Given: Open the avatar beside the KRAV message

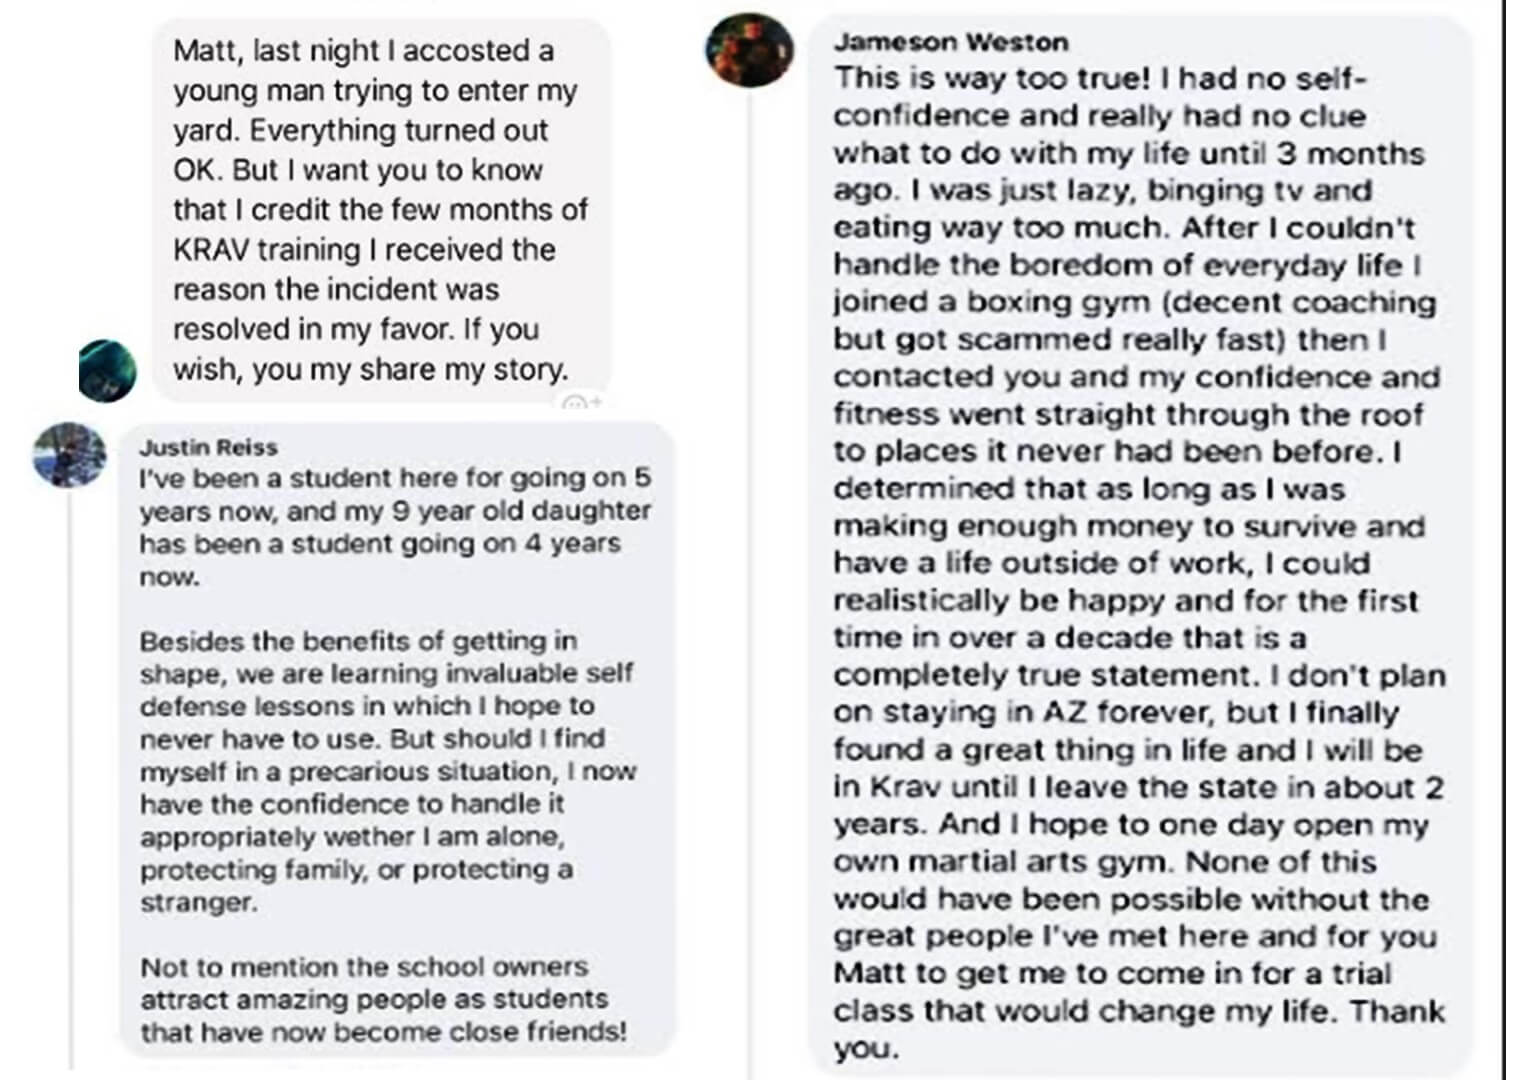Looking at the screenshot, I should [x=107, y=371].
